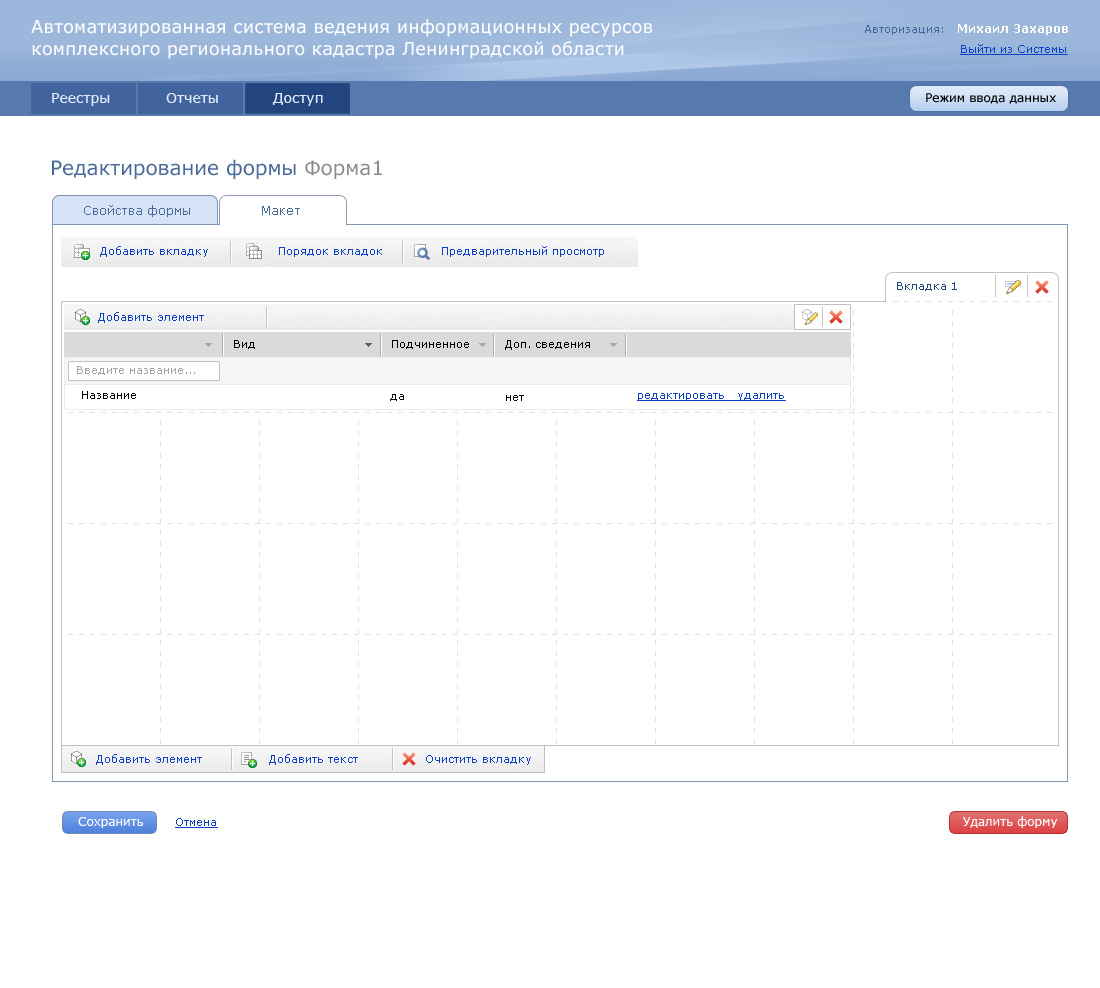Screen dimensions: 1100x988
Task: Expand the 'Вид' column dropdown arrow
Action: pos(368,345)
